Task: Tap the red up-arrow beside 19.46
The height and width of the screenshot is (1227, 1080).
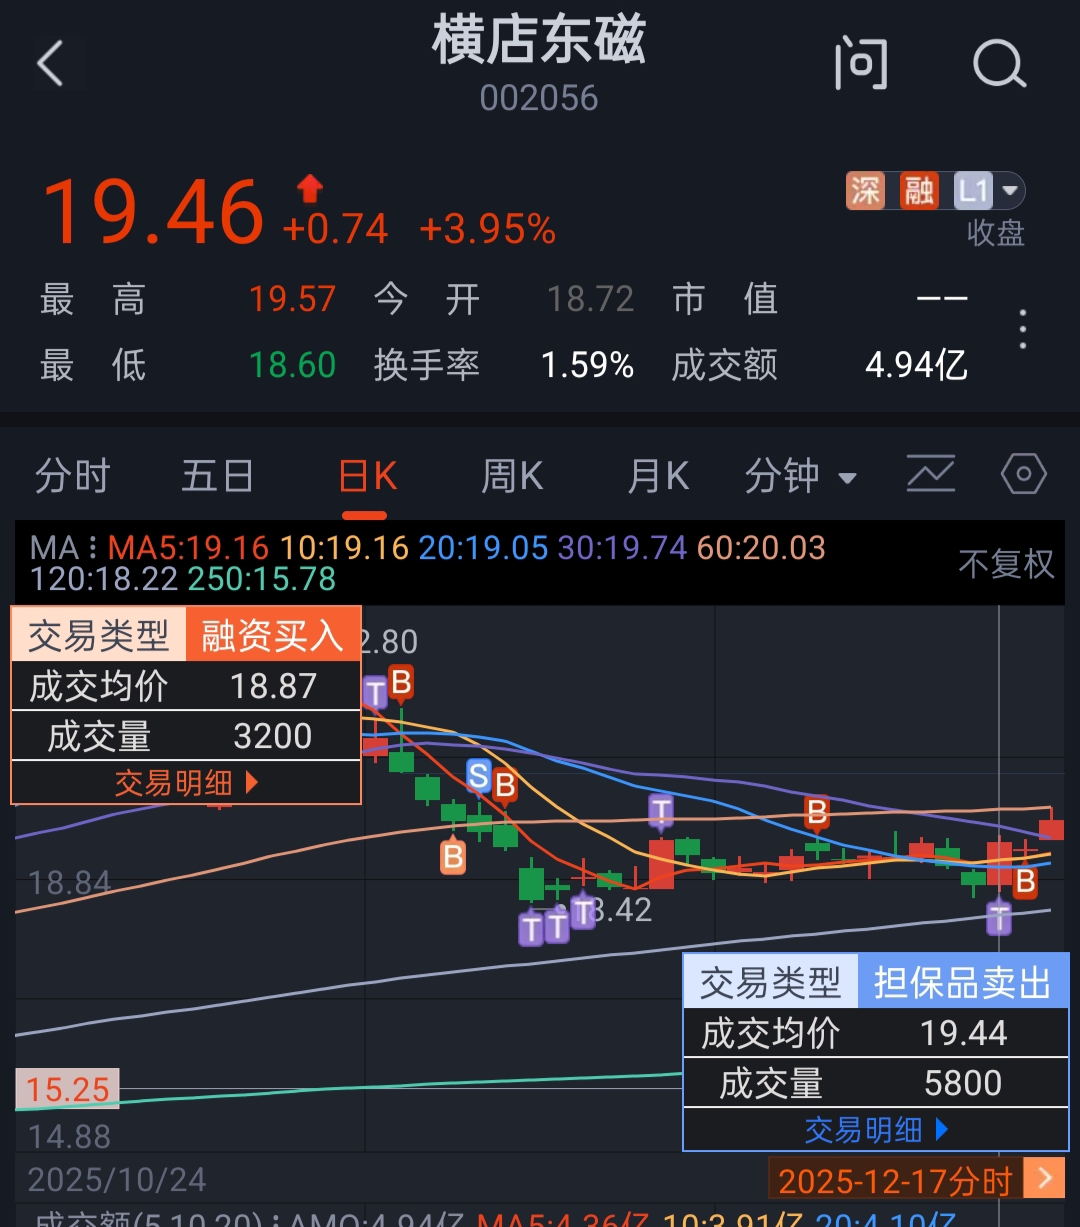Action: [310, 189]
